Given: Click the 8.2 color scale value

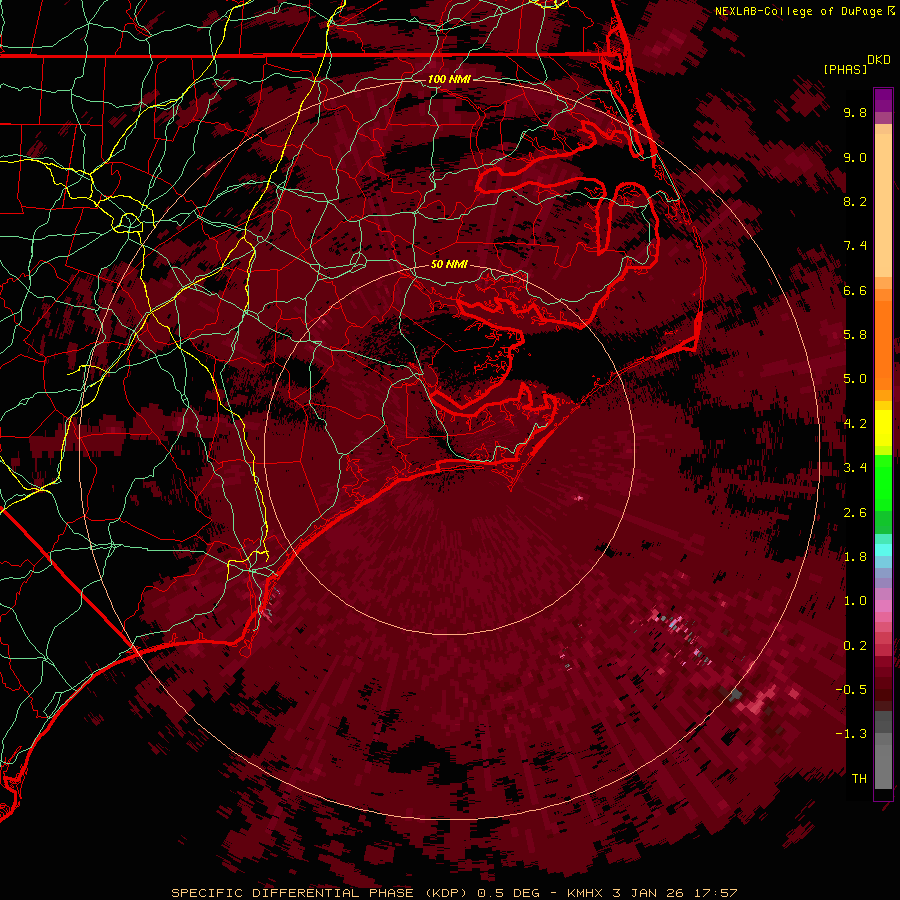Looking at the screenshot, I should pos(855,201).
